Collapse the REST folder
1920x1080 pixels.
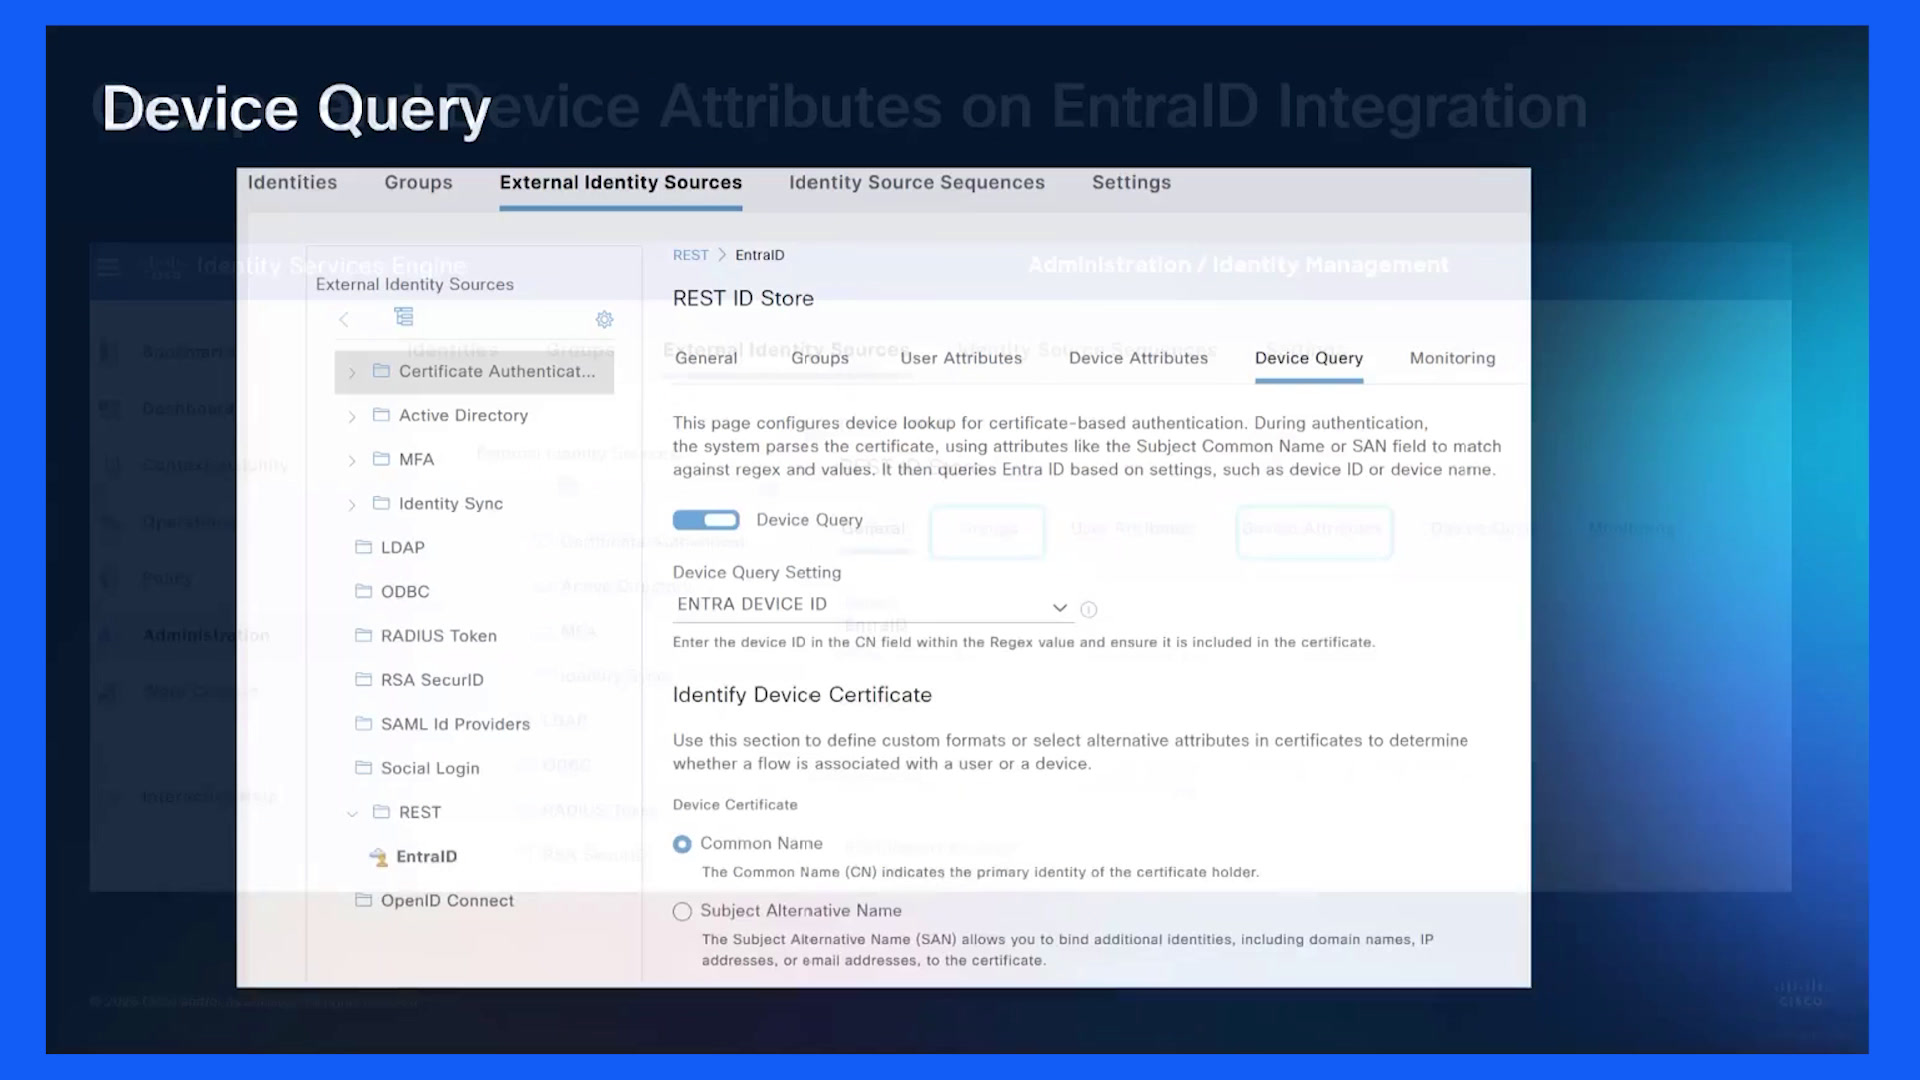tap(352, 813)
